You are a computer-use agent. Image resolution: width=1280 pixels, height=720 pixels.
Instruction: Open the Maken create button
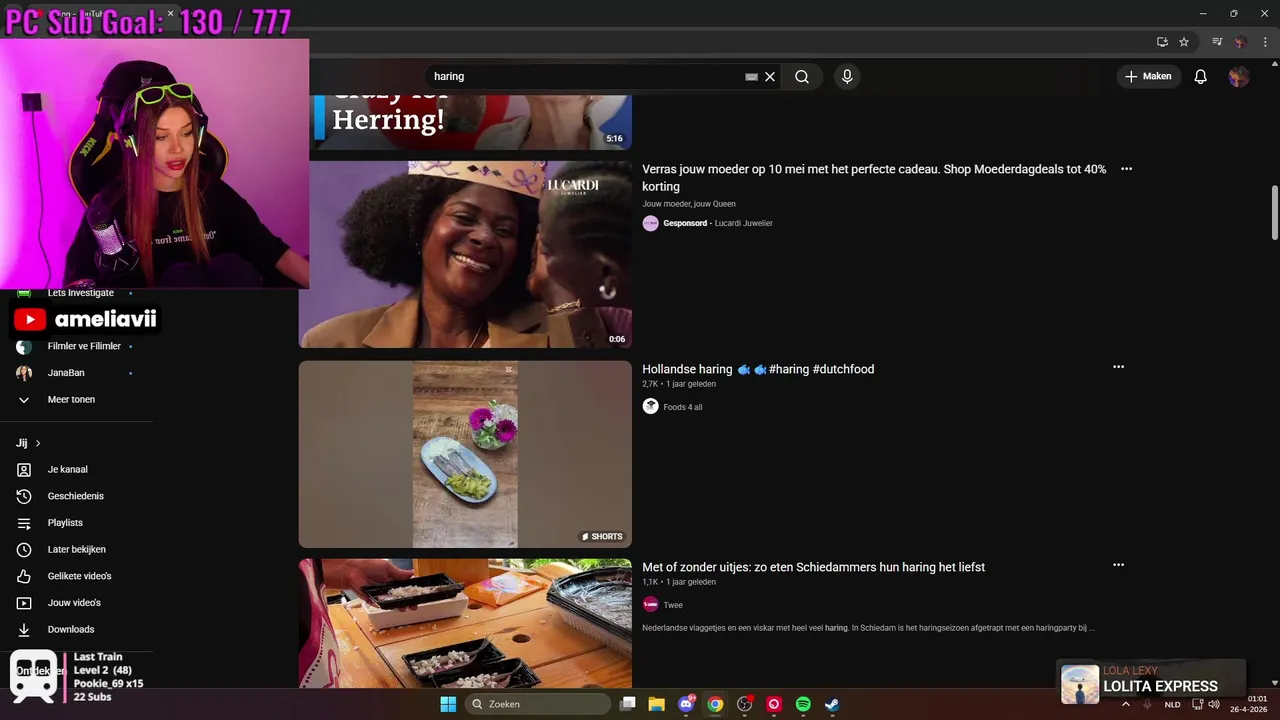1148,77
